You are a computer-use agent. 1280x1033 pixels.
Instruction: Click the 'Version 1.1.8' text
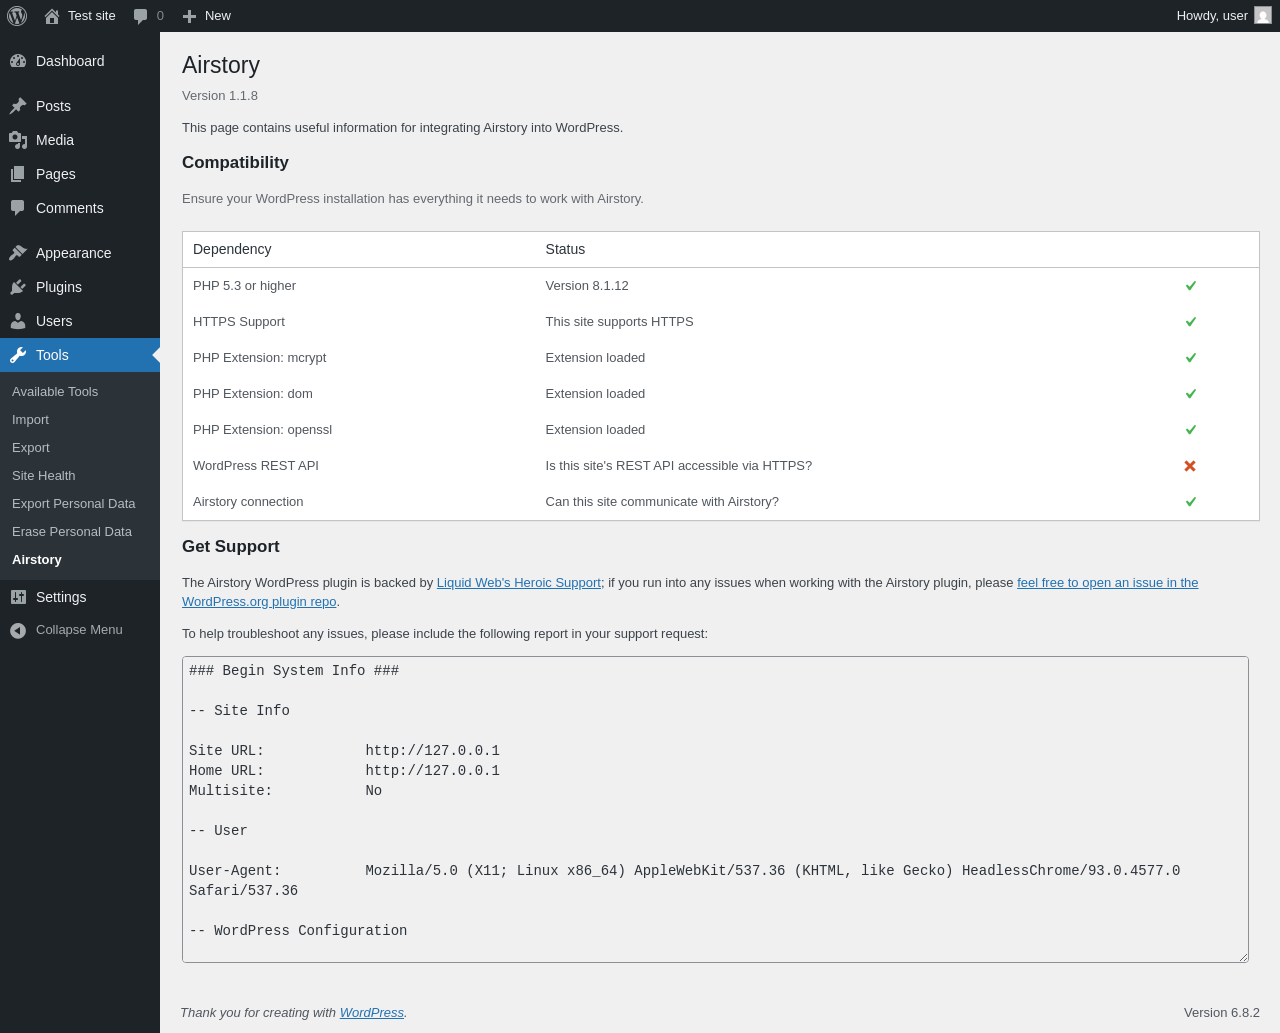point(220,96)
